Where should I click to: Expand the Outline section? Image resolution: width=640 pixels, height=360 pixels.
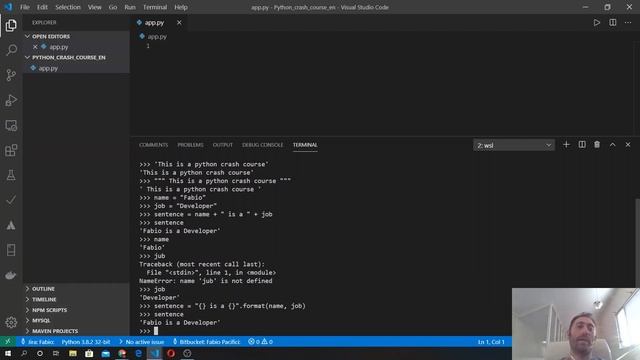click(x=76, y=289)
